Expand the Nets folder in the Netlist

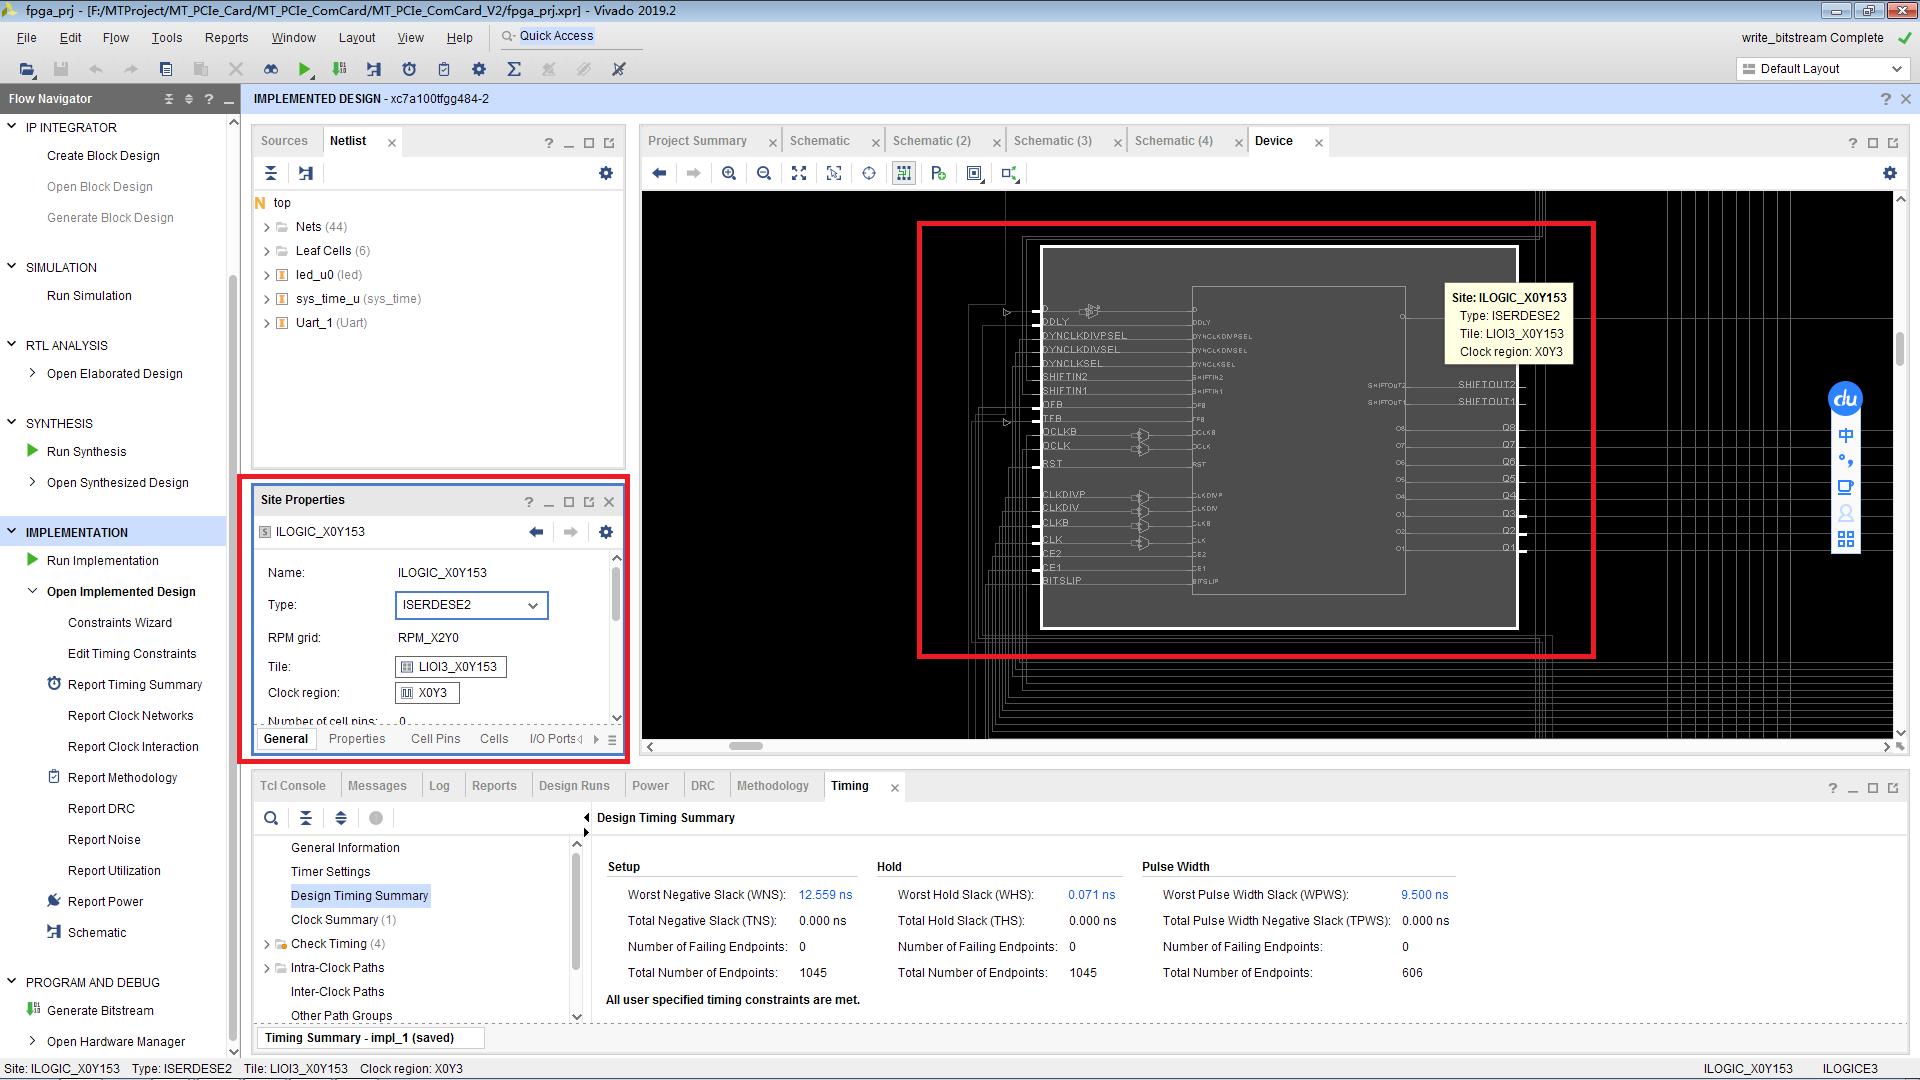click(x=266, y=226)
